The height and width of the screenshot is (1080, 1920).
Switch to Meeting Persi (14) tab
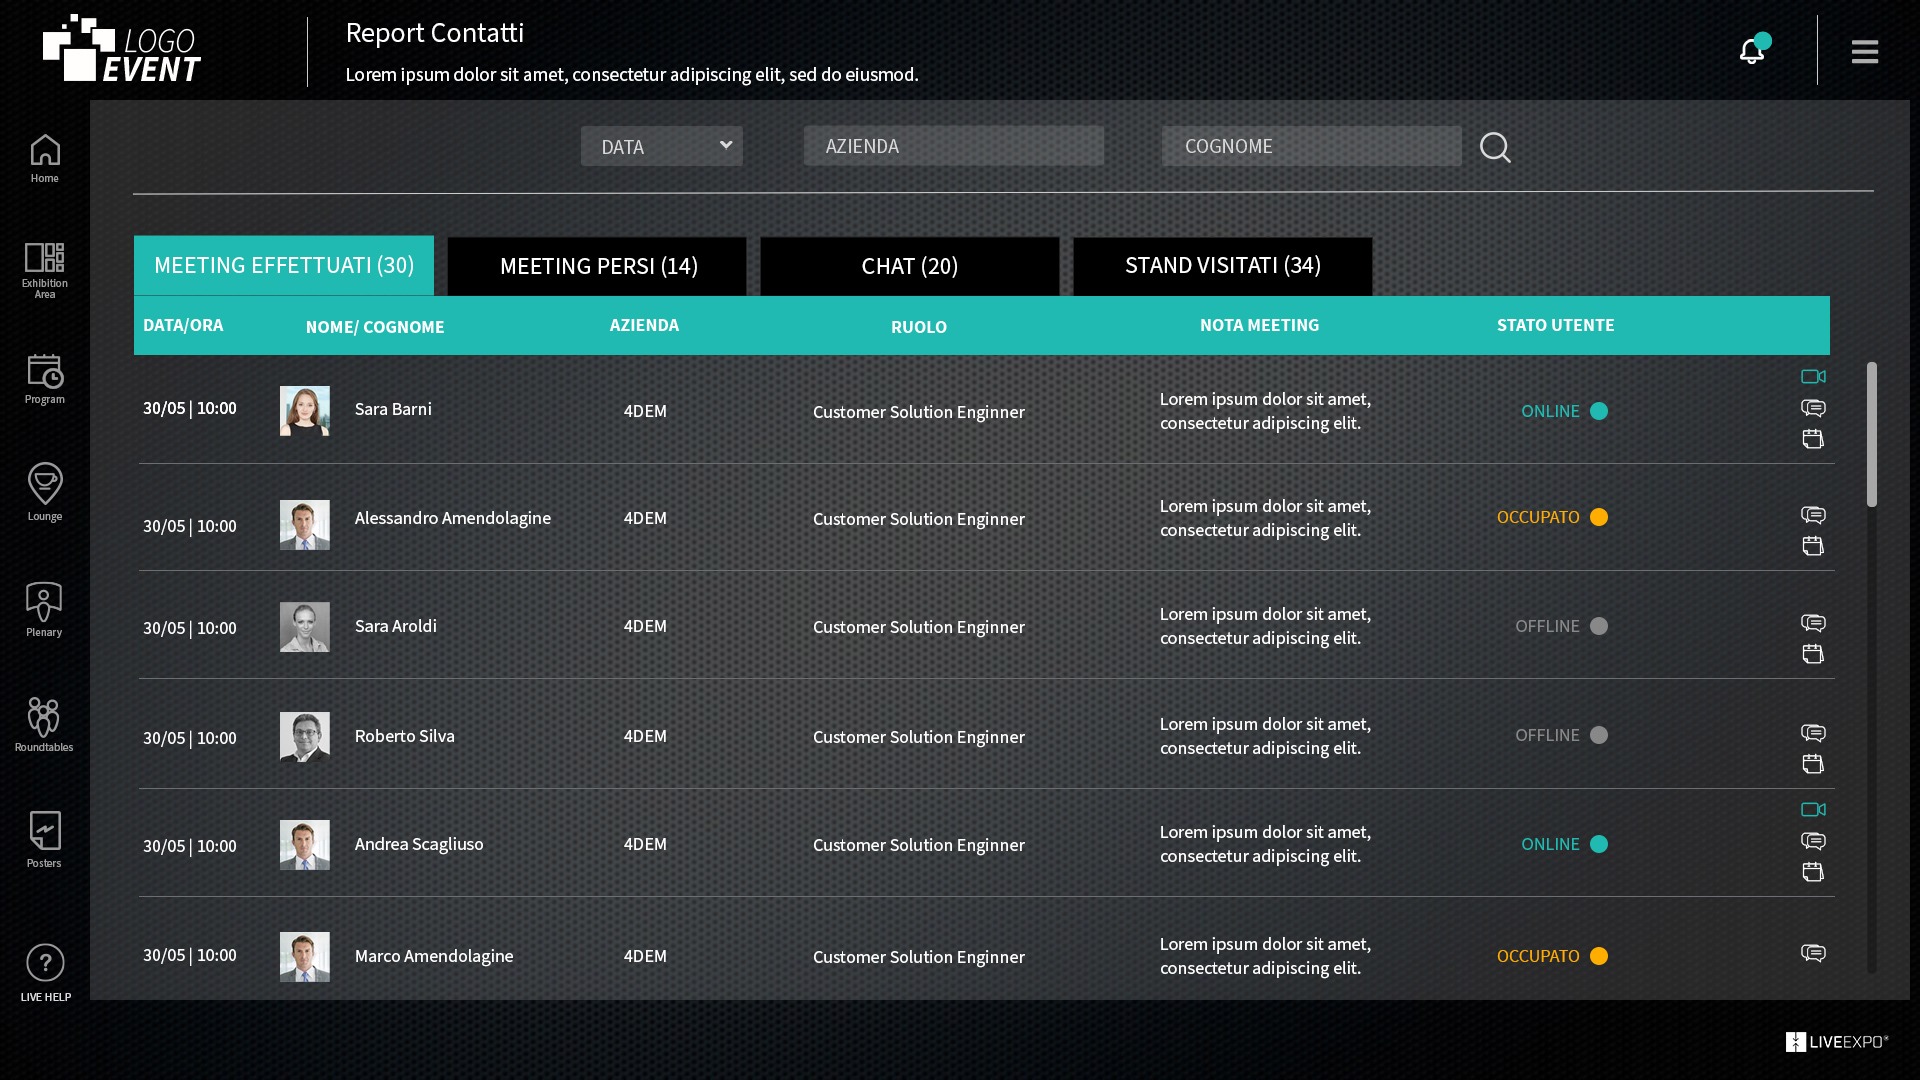[597, 266]
